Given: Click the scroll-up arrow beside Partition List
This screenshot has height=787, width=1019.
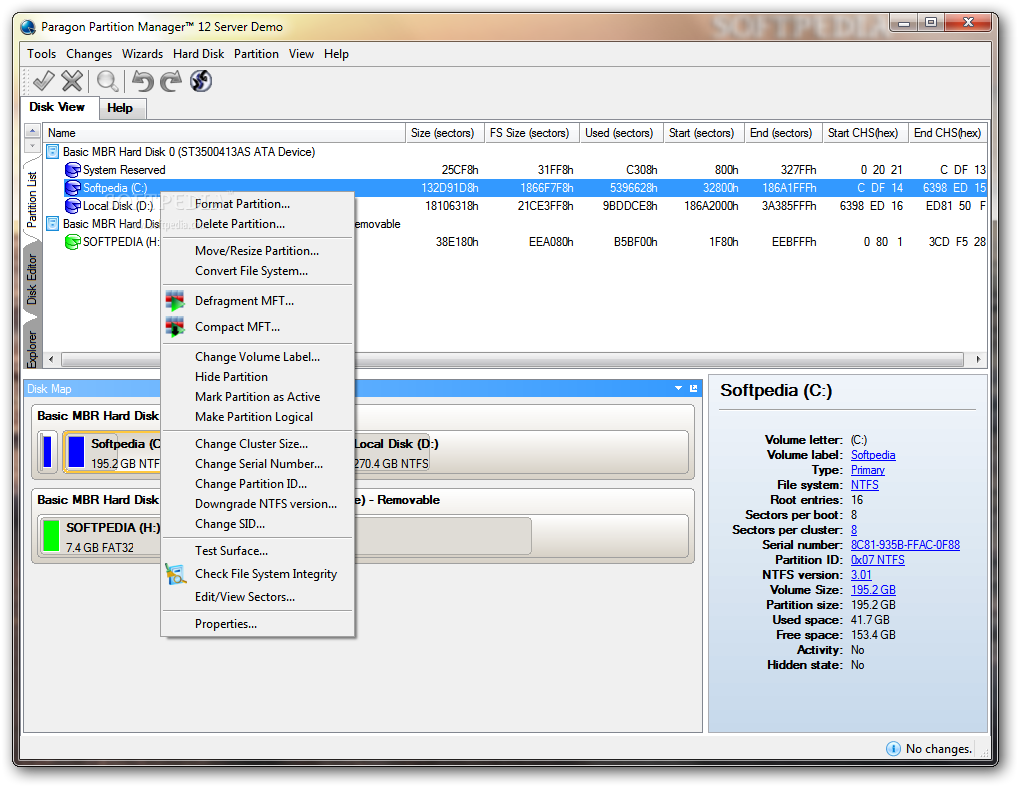Looking at the screenshot, I should point(32,131).
